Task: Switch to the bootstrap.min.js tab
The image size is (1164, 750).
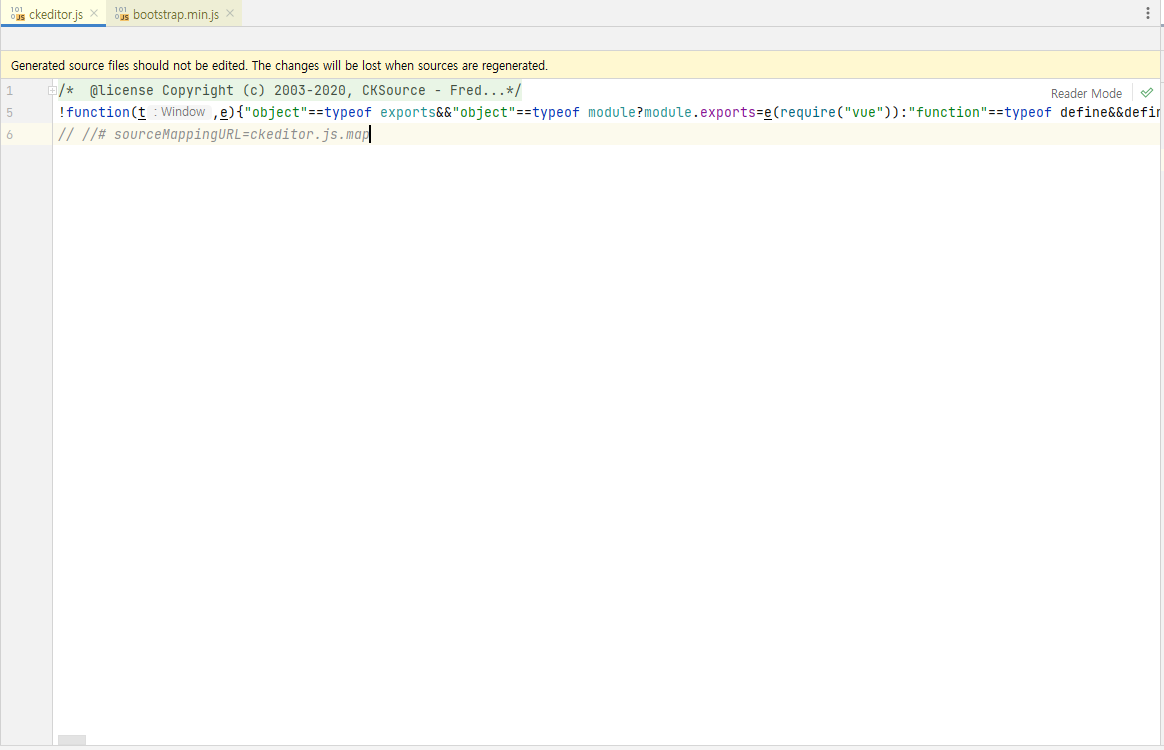Action: tap(175, 14)
